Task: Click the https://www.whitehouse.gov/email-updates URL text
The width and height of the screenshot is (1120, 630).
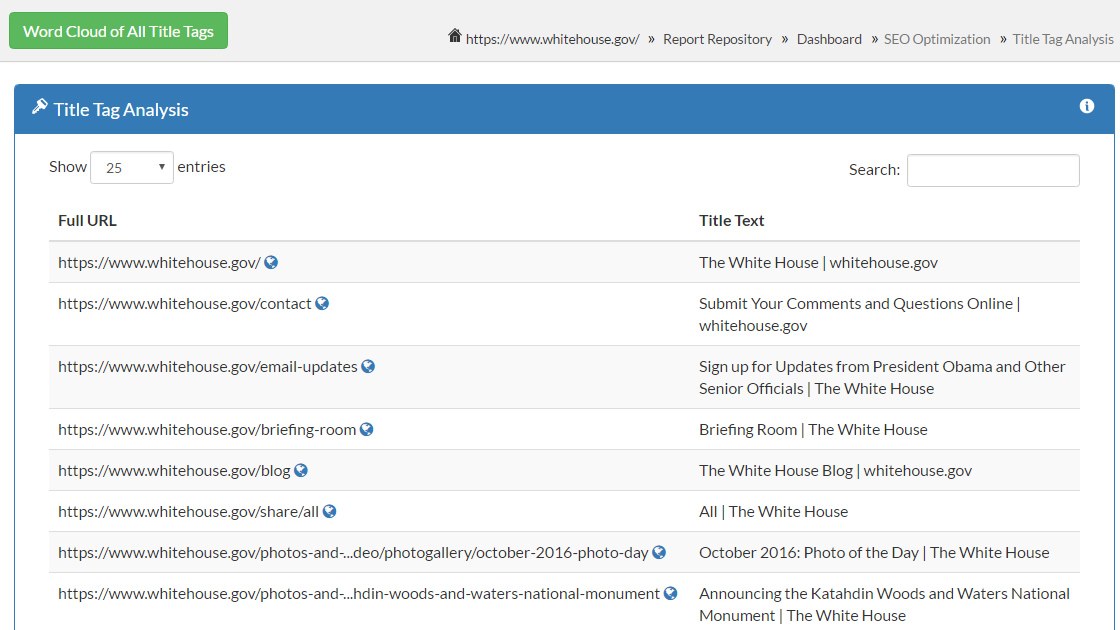Action: pos(207,366)
